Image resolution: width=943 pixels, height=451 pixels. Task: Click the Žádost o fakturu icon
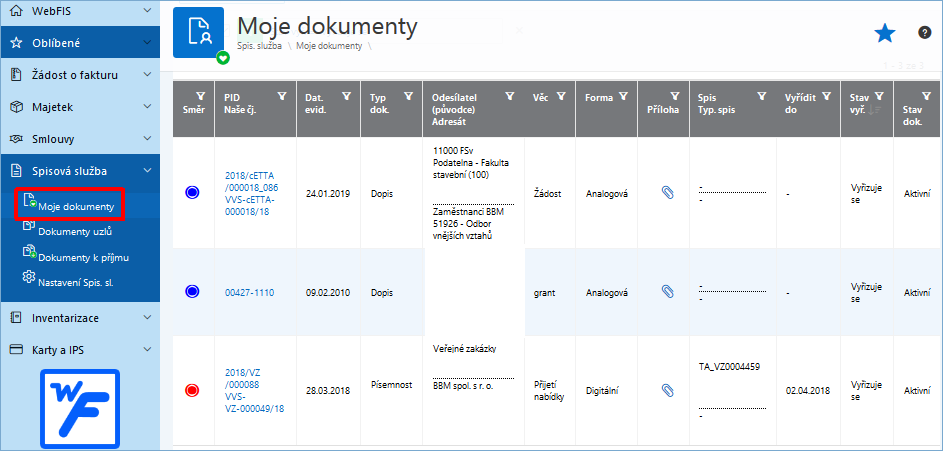pos(17,75)
